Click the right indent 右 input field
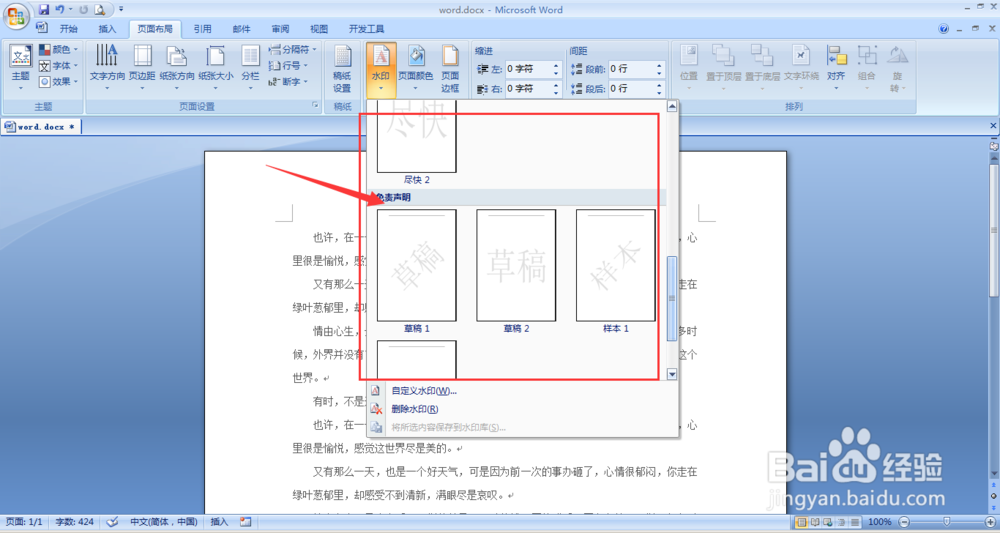Screen dimensions: 1000x533 pyautogui.click(x=528, y=89)
